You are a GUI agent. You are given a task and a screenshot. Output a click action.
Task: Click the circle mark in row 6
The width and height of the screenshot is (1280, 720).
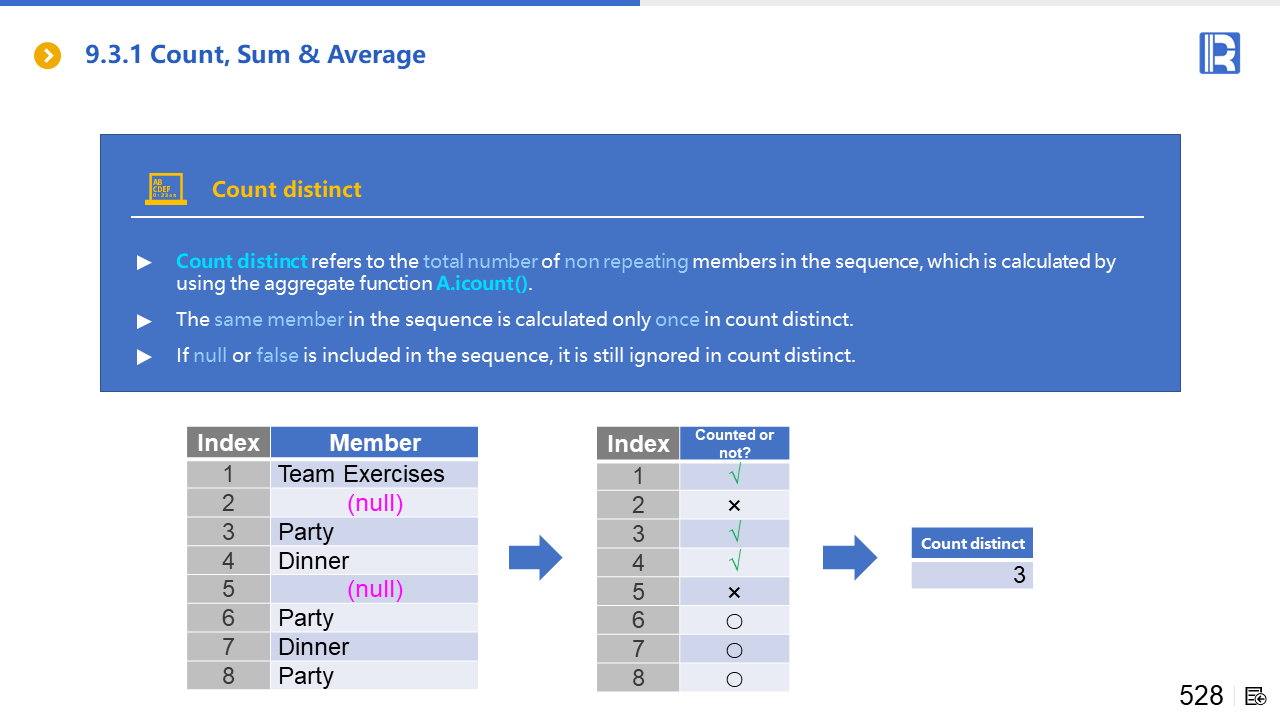tap(734, 621)
